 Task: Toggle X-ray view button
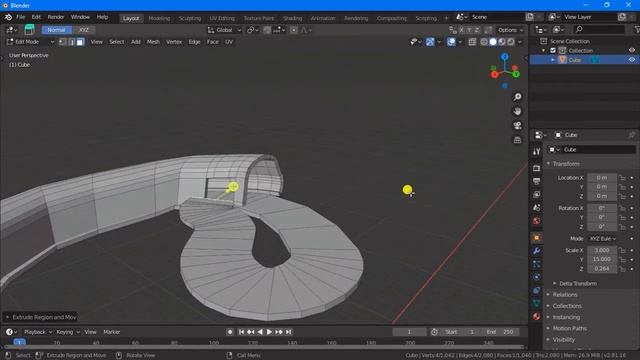pyautogui.click(x=472, y=42)
